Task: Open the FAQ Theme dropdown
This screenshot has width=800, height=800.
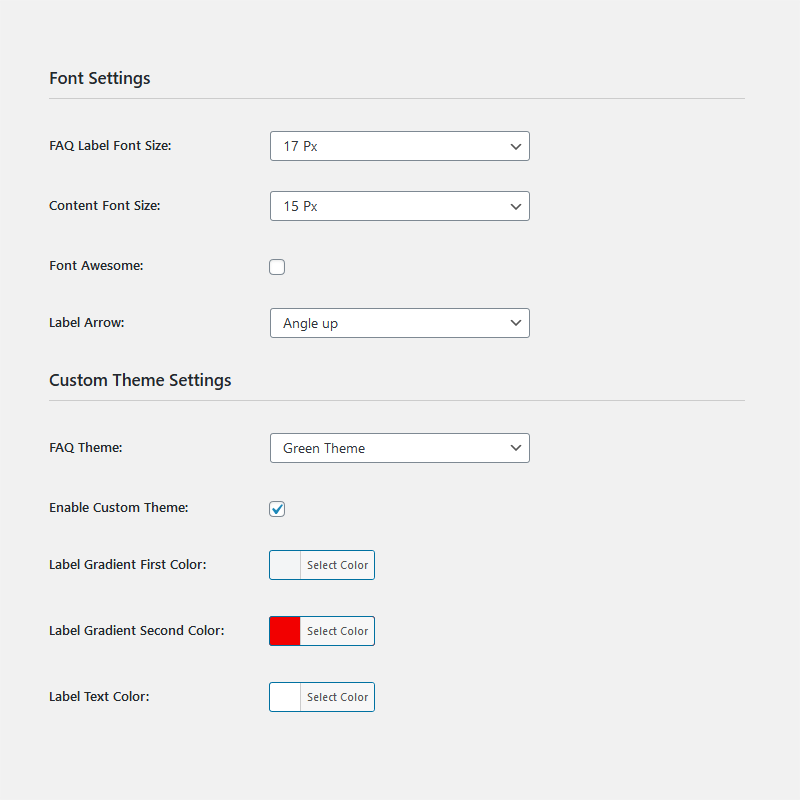Action: 399,448
